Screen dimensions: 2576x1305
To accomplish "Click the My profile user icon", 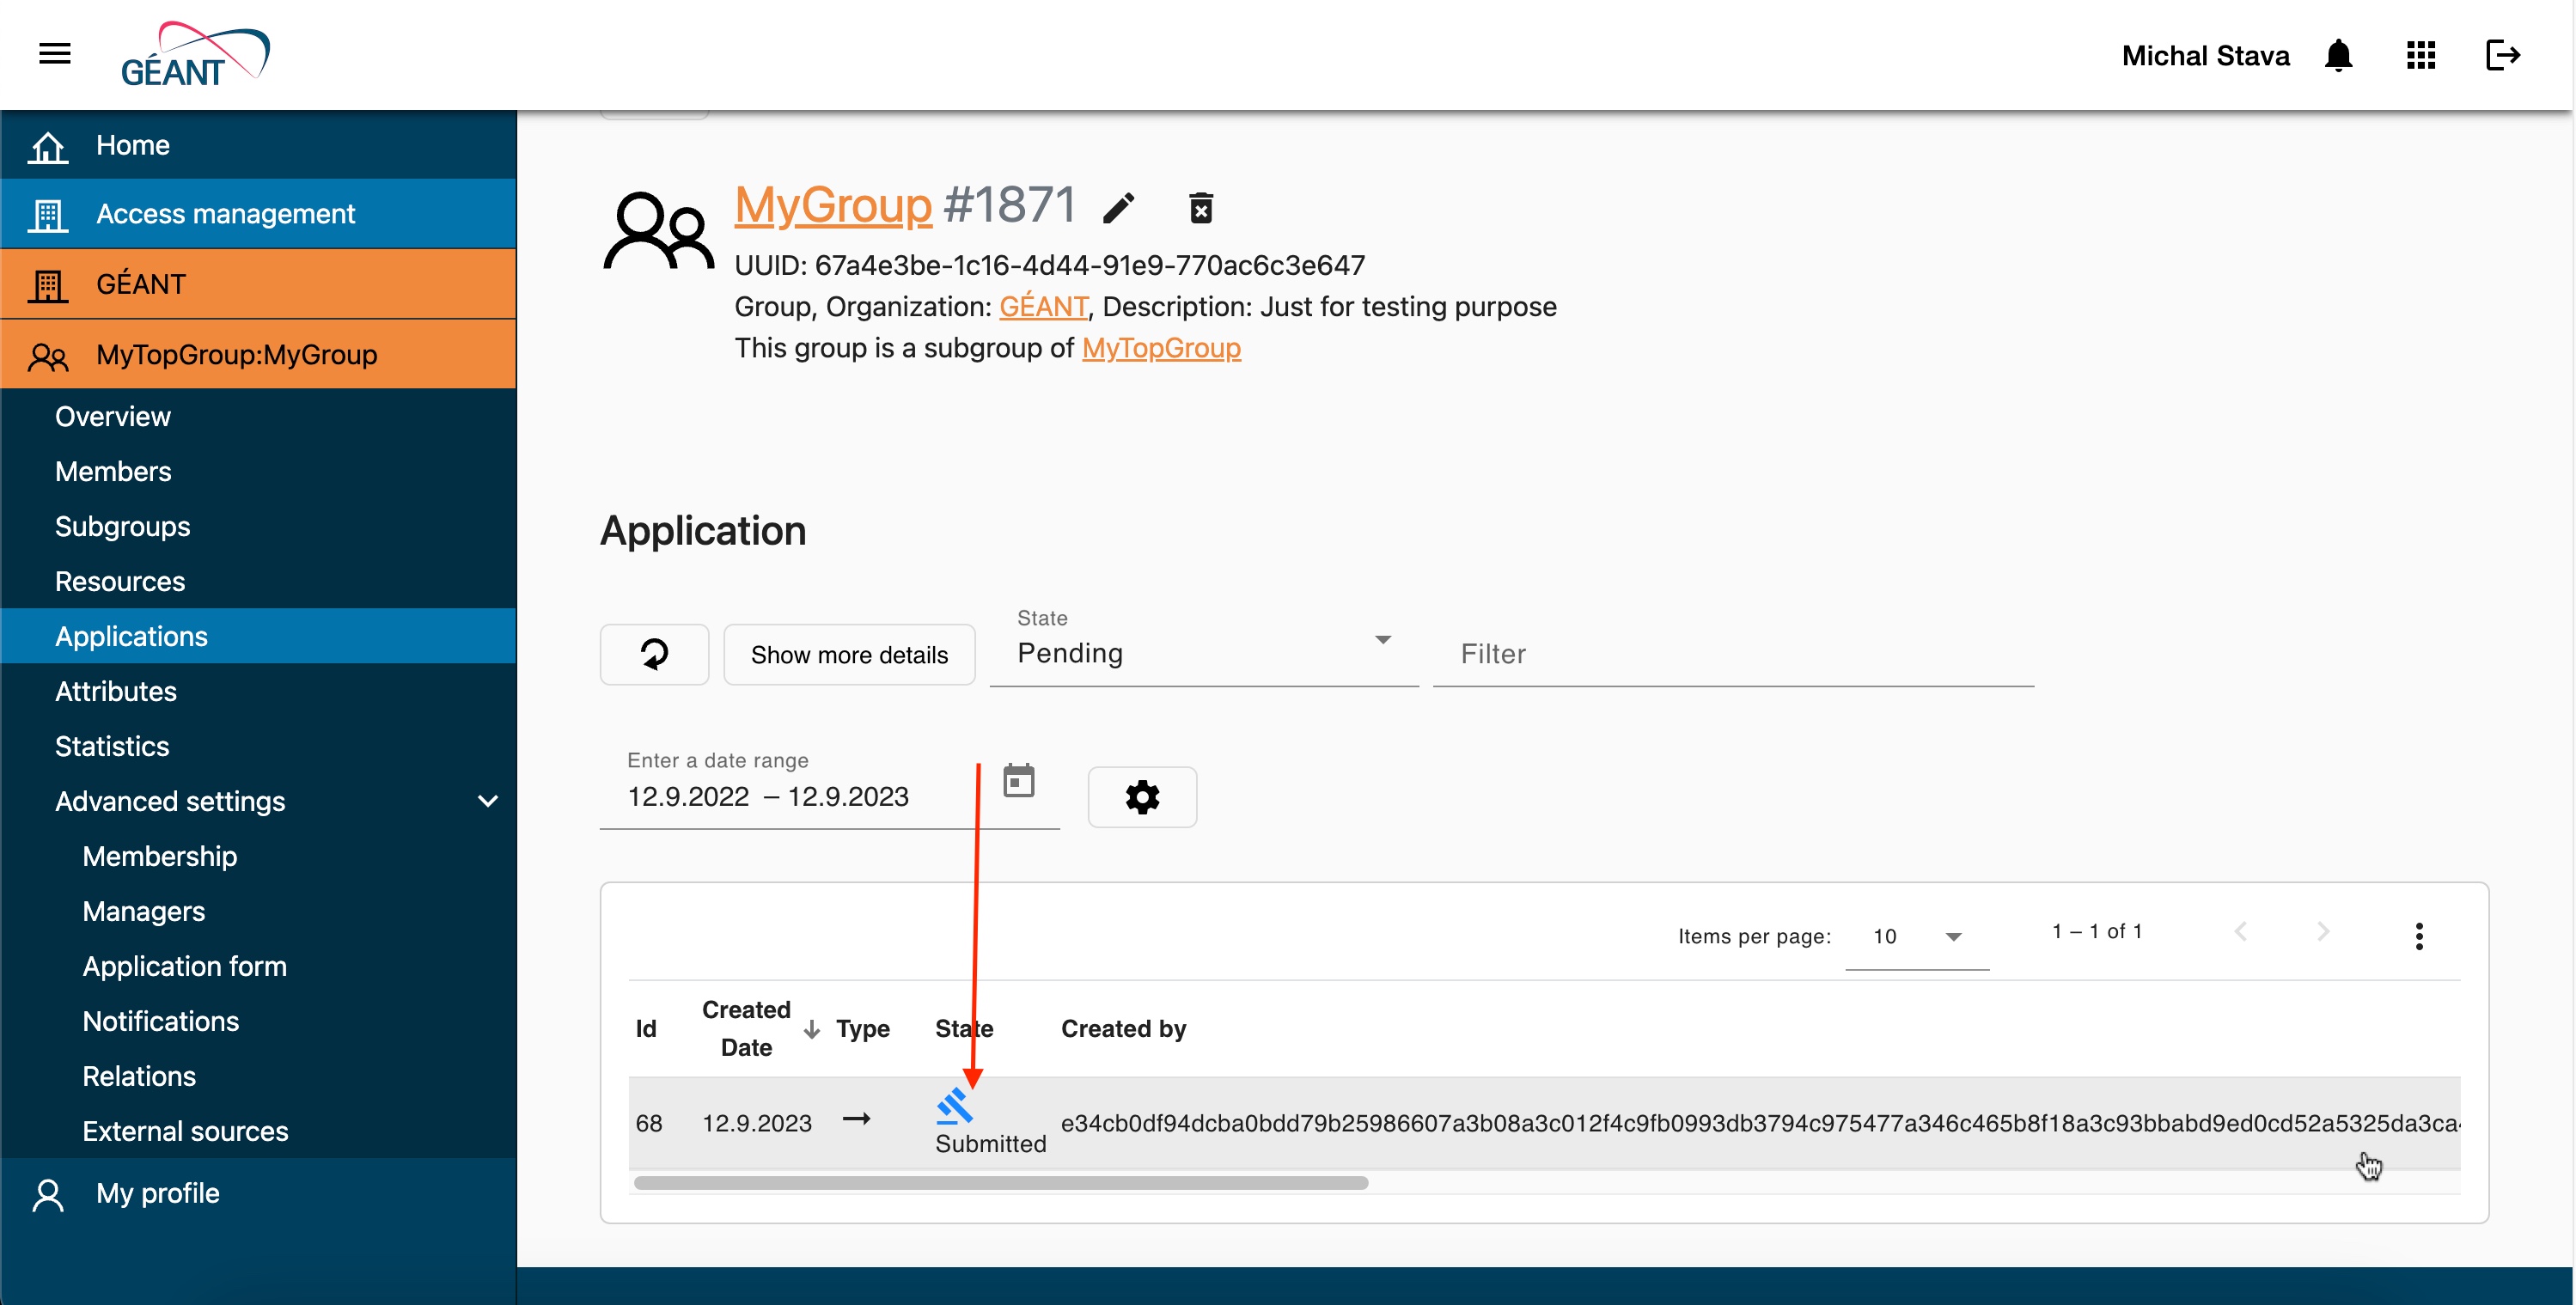I will point(48,1194).
